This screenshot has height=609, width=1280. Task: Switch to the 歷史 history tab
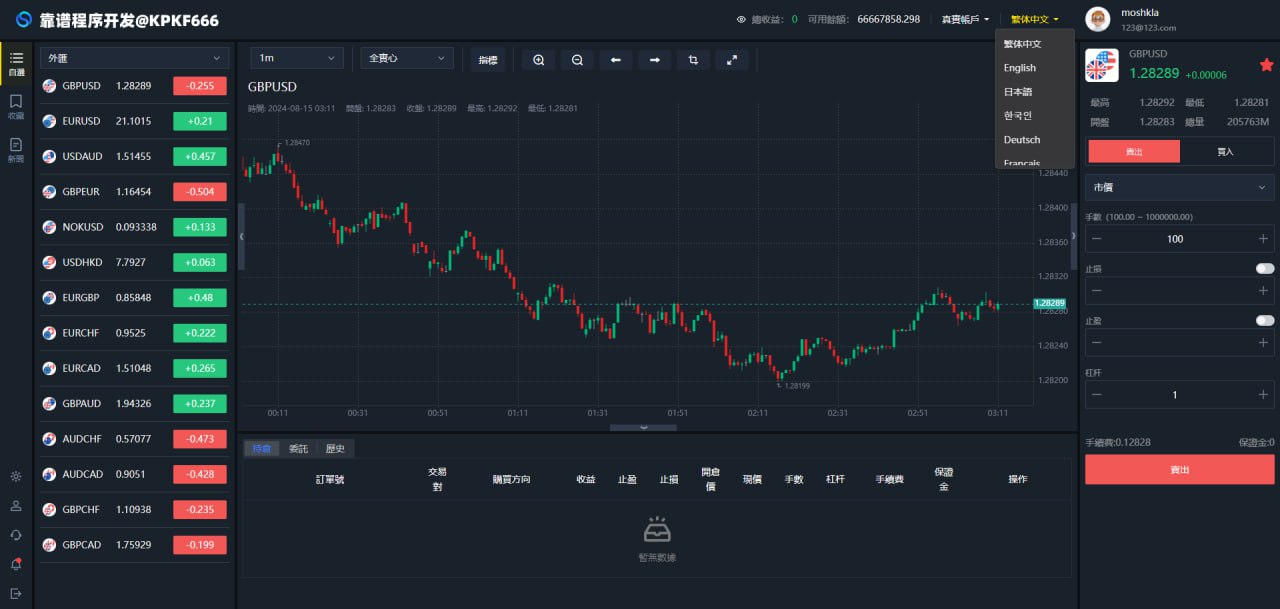(335, 449)
